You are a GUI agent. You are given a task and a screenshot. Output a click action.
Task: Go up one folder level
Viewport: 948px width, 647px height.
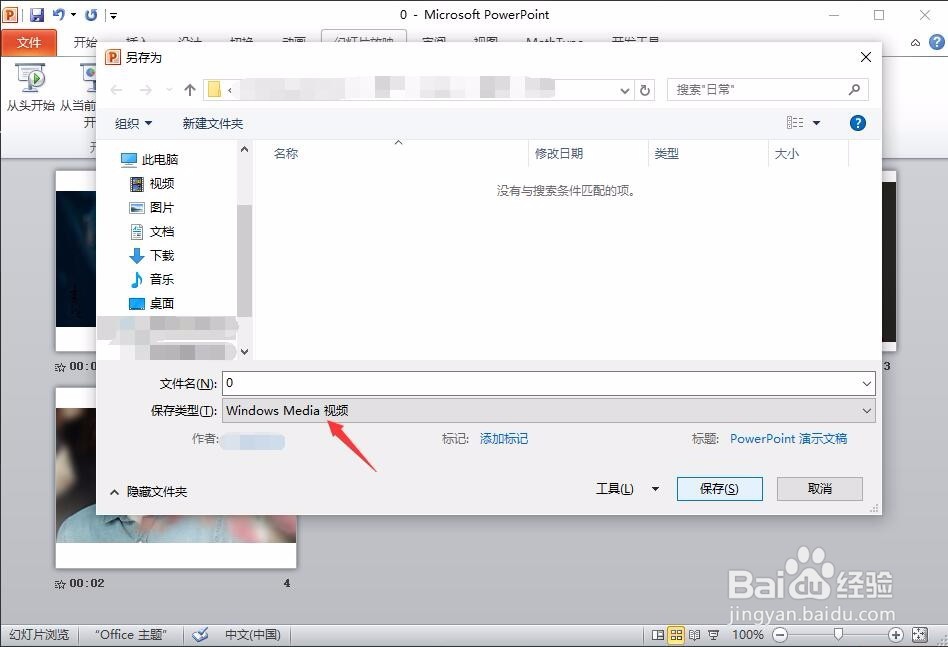190,90
